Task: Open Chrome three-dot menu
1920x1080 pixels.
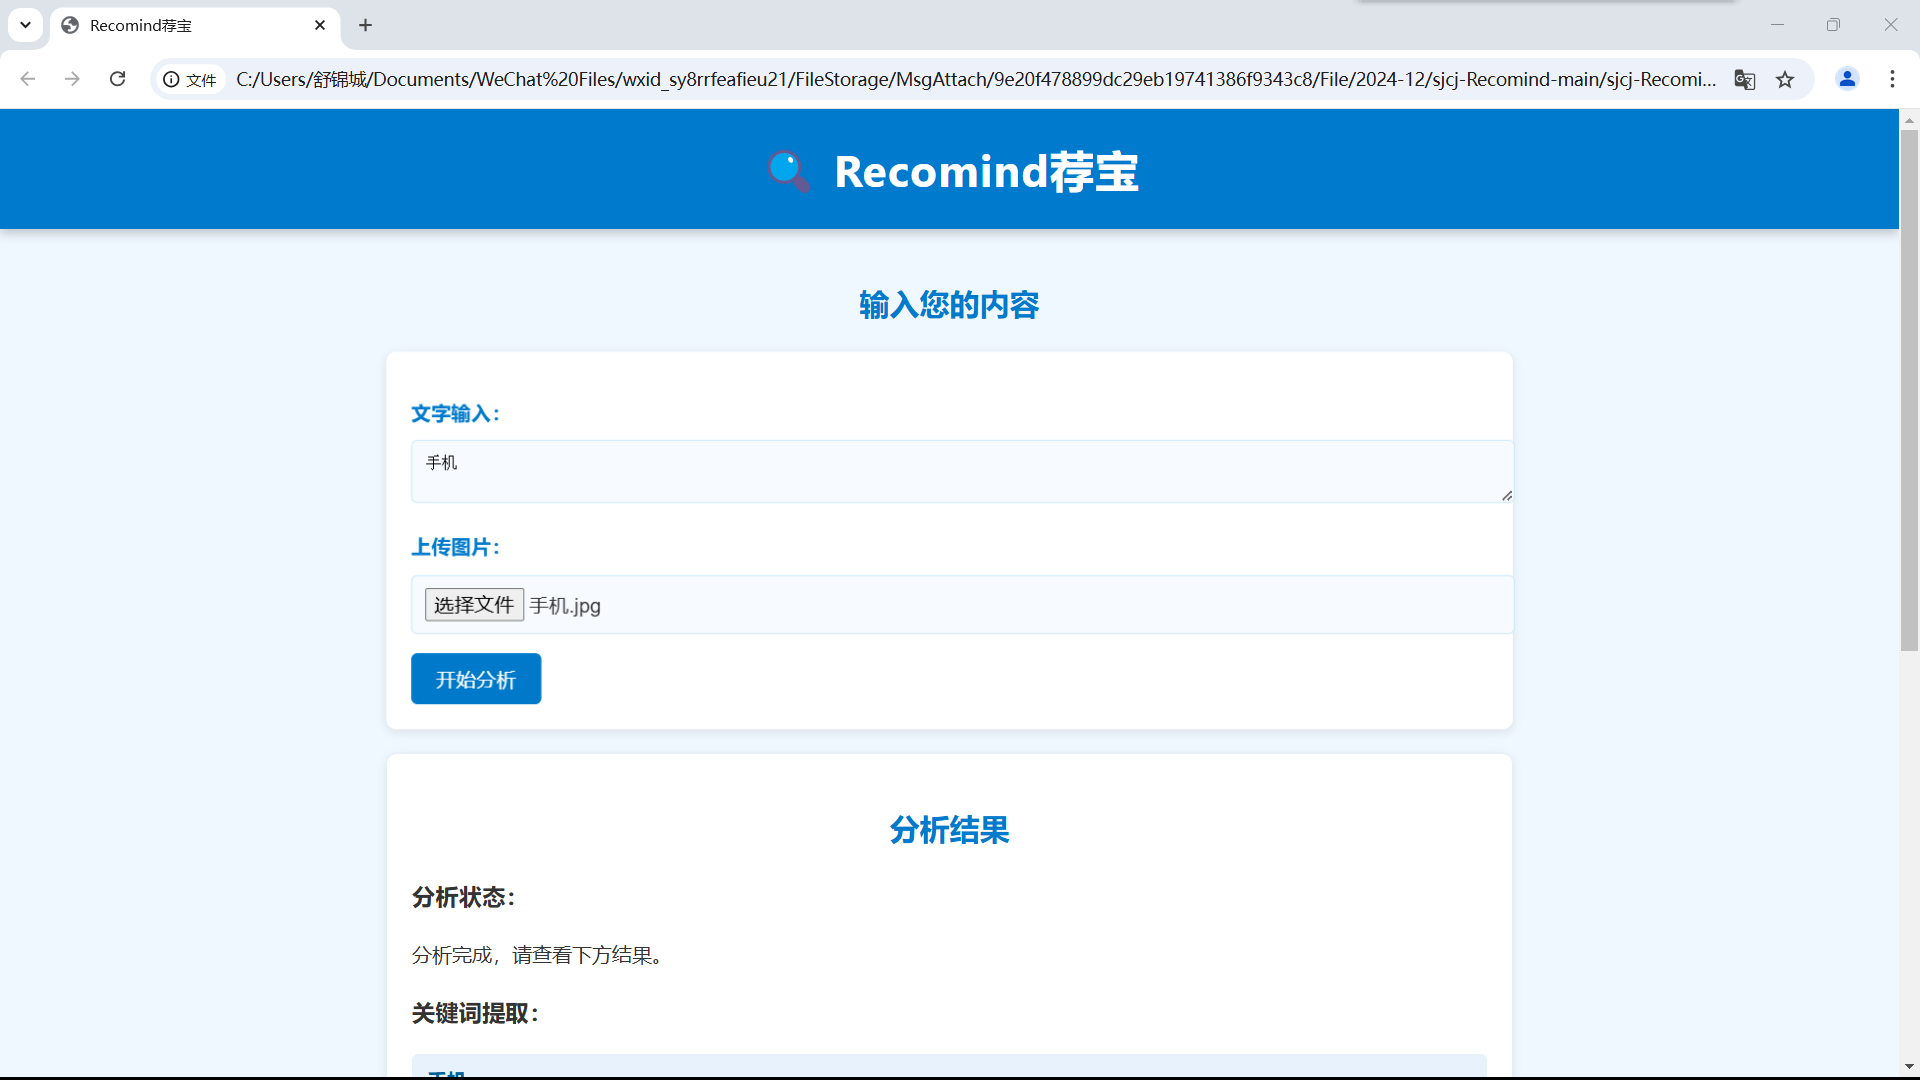Action: tap(1892, 79)
